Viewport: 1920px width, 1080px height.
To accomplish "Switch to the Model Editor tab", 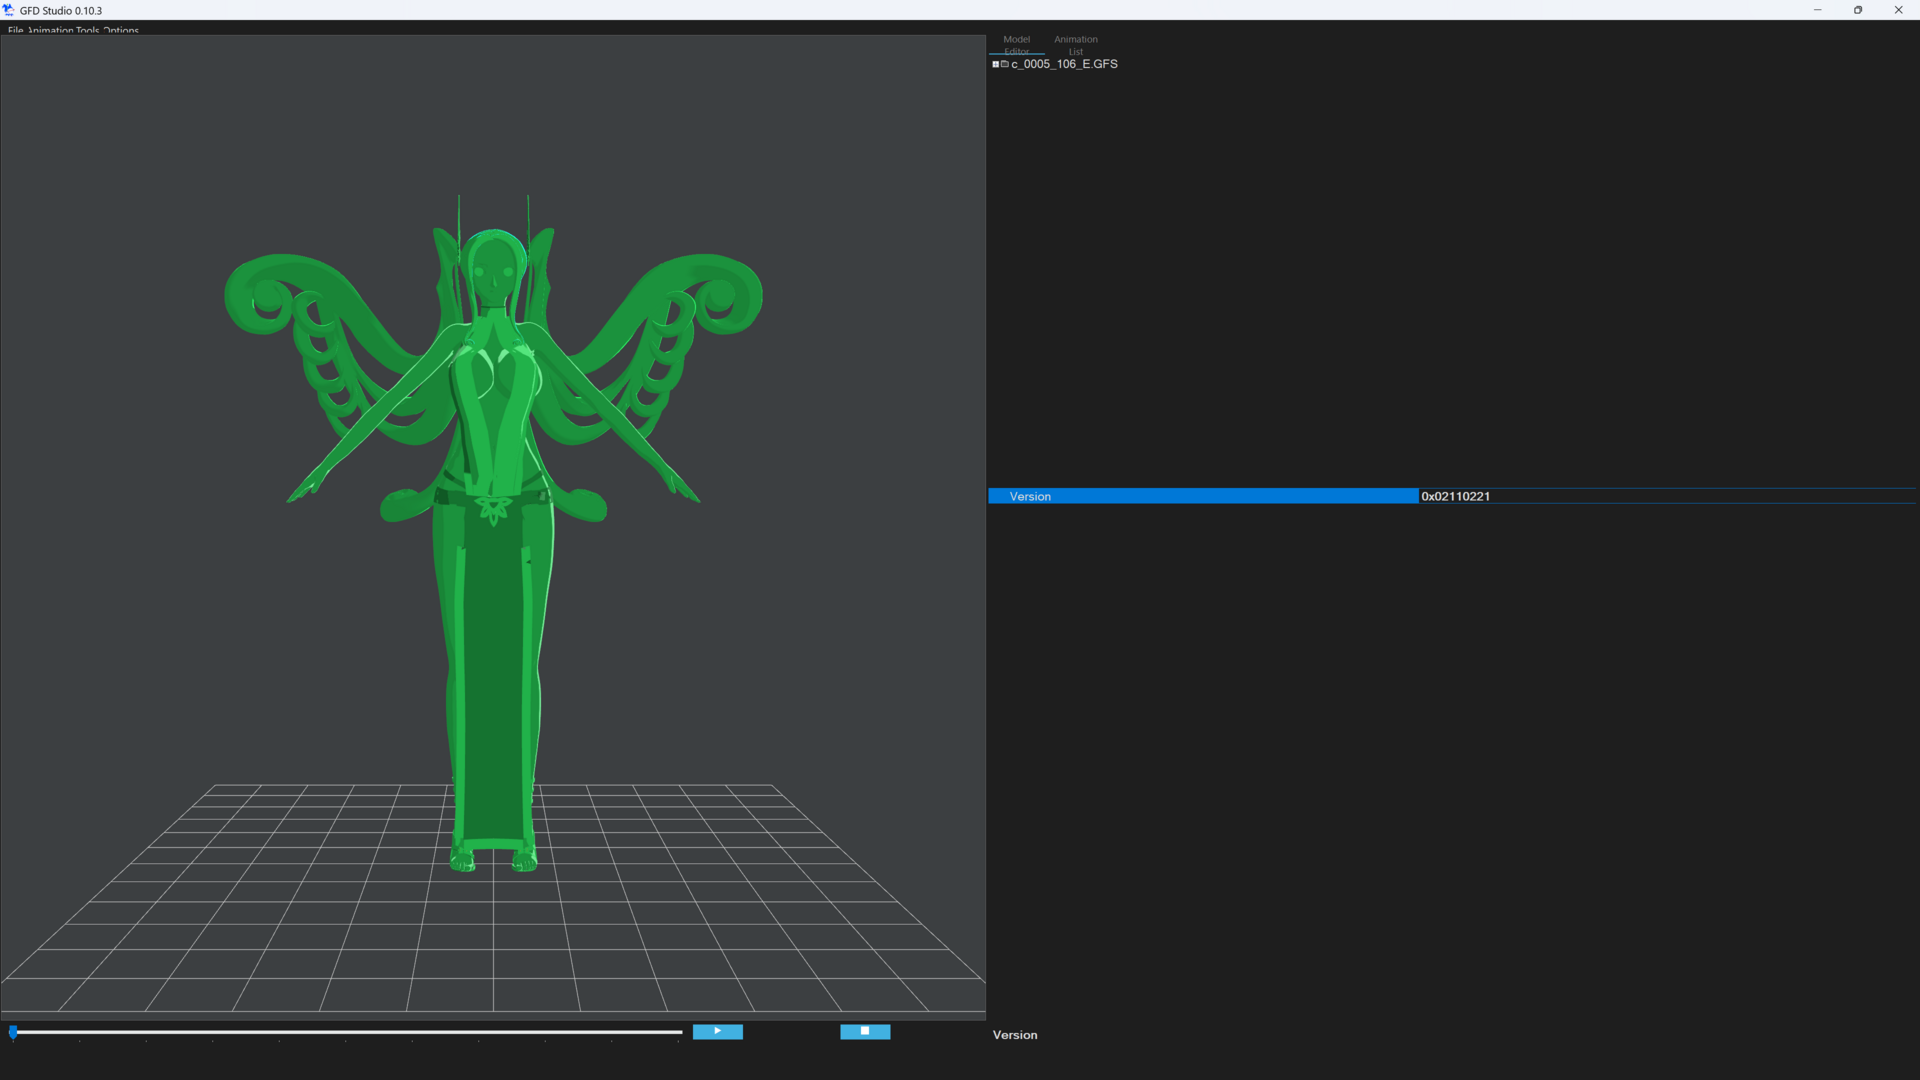I will point(1016,45).
